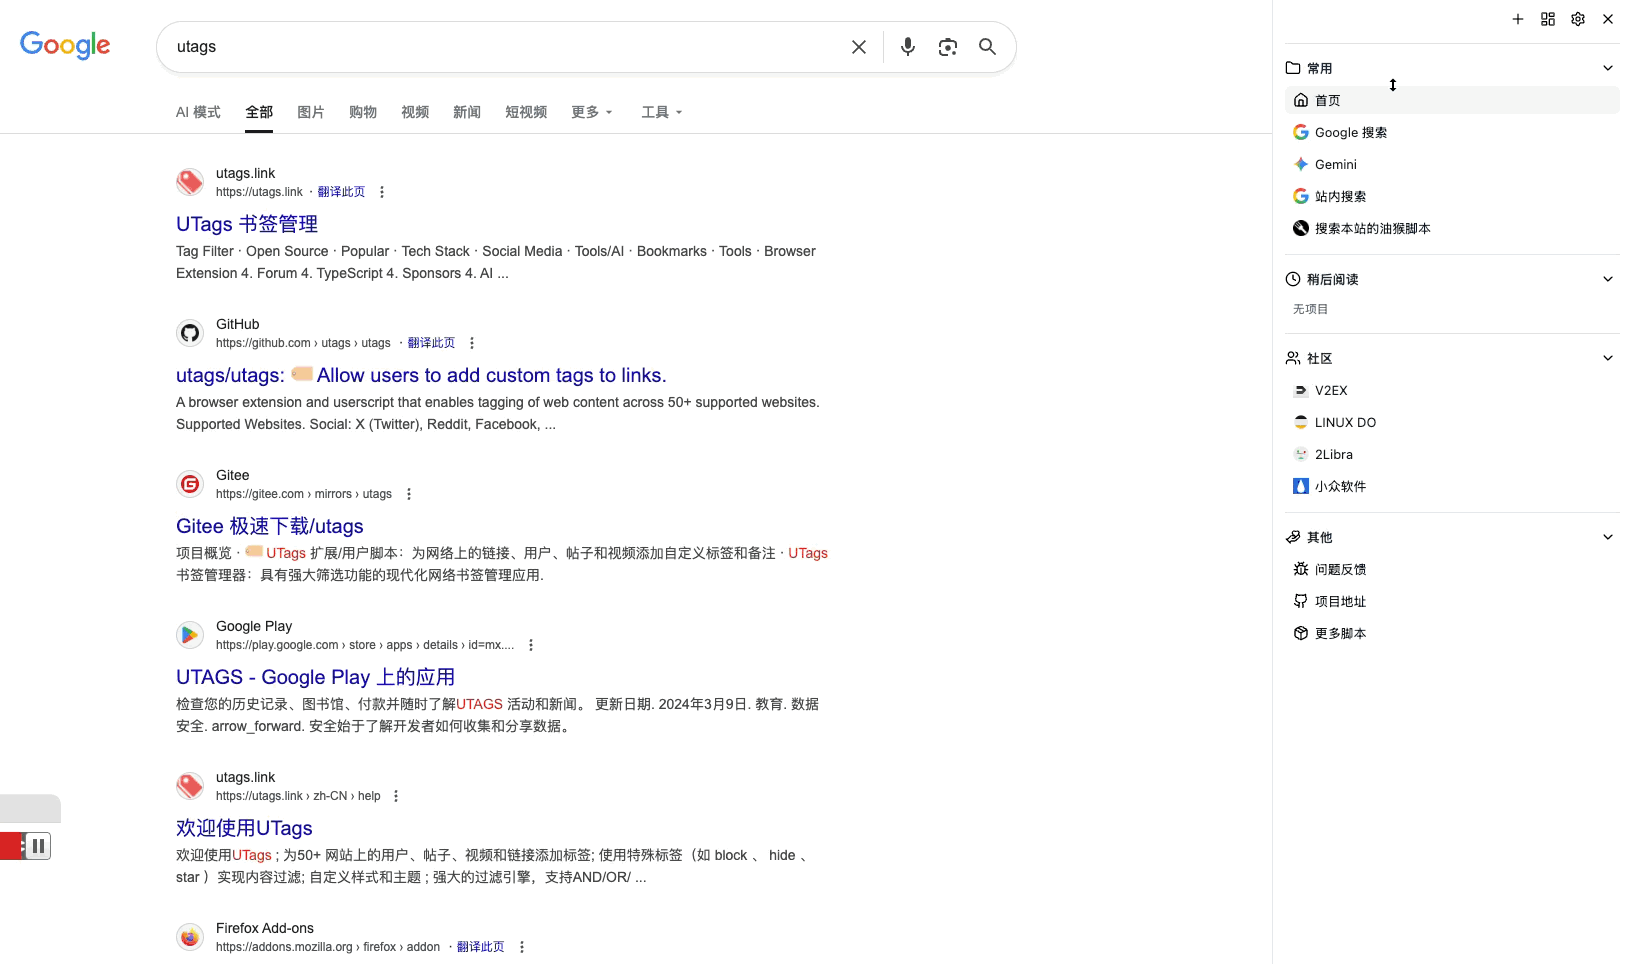
Task: Open Gemini from the sidebar
Action: pyautogui.click(x=1336, y=164)
